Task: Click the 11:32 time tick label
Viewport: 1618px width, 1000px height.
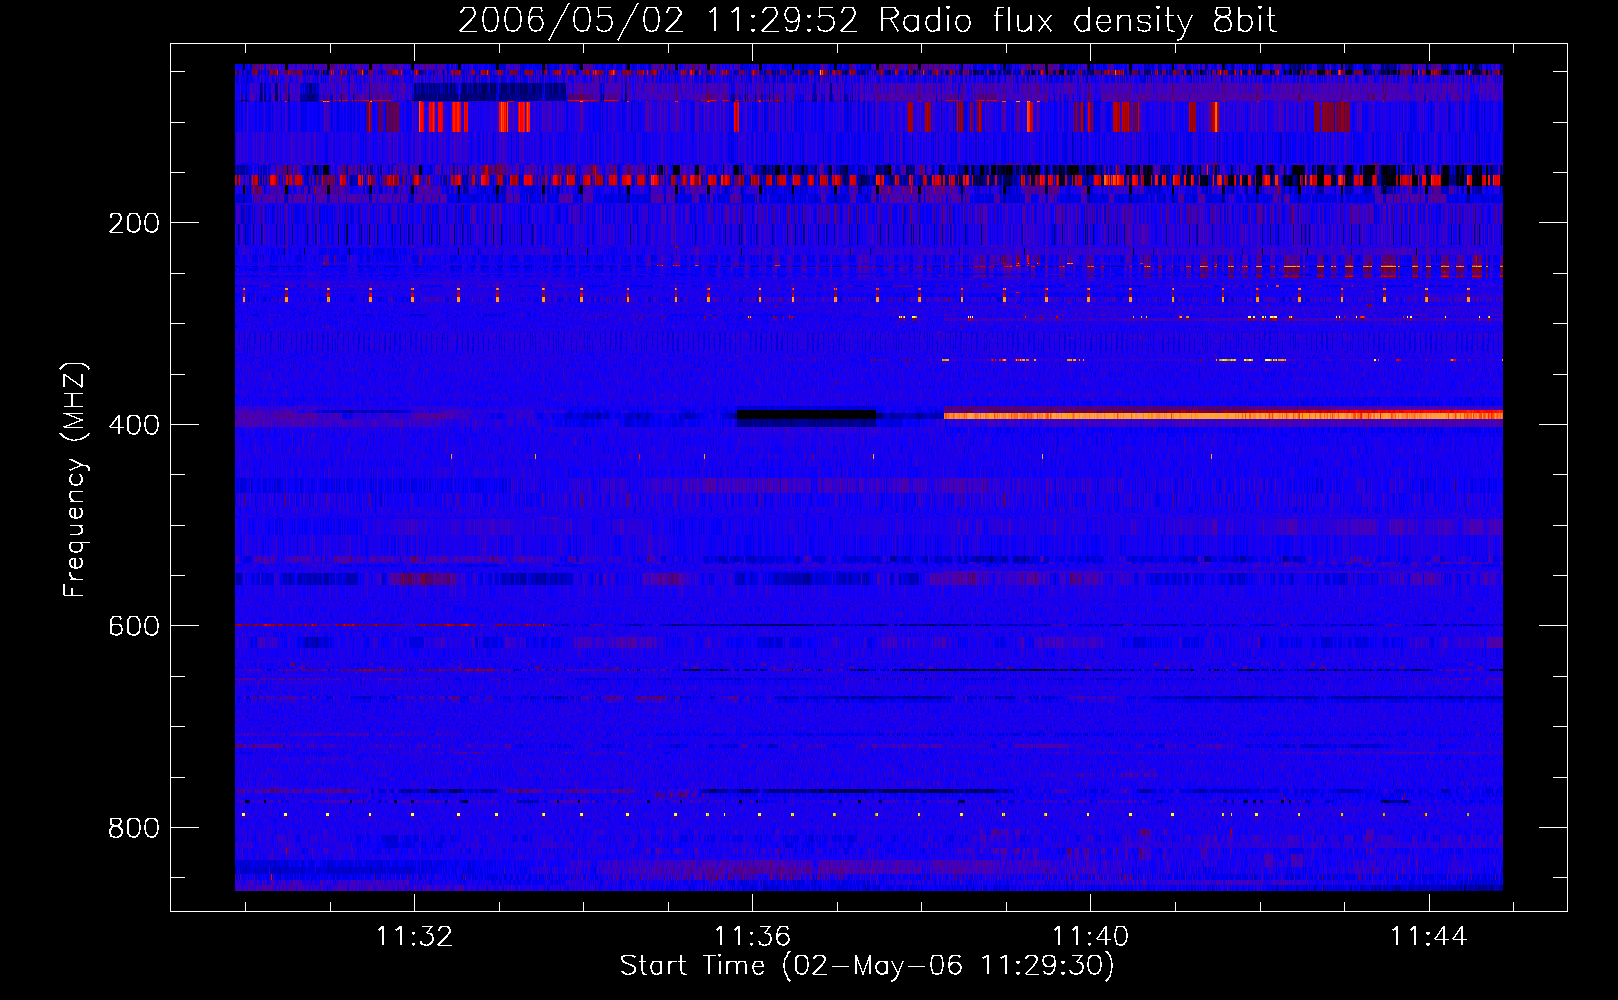Action: click(x=414, y=936)
